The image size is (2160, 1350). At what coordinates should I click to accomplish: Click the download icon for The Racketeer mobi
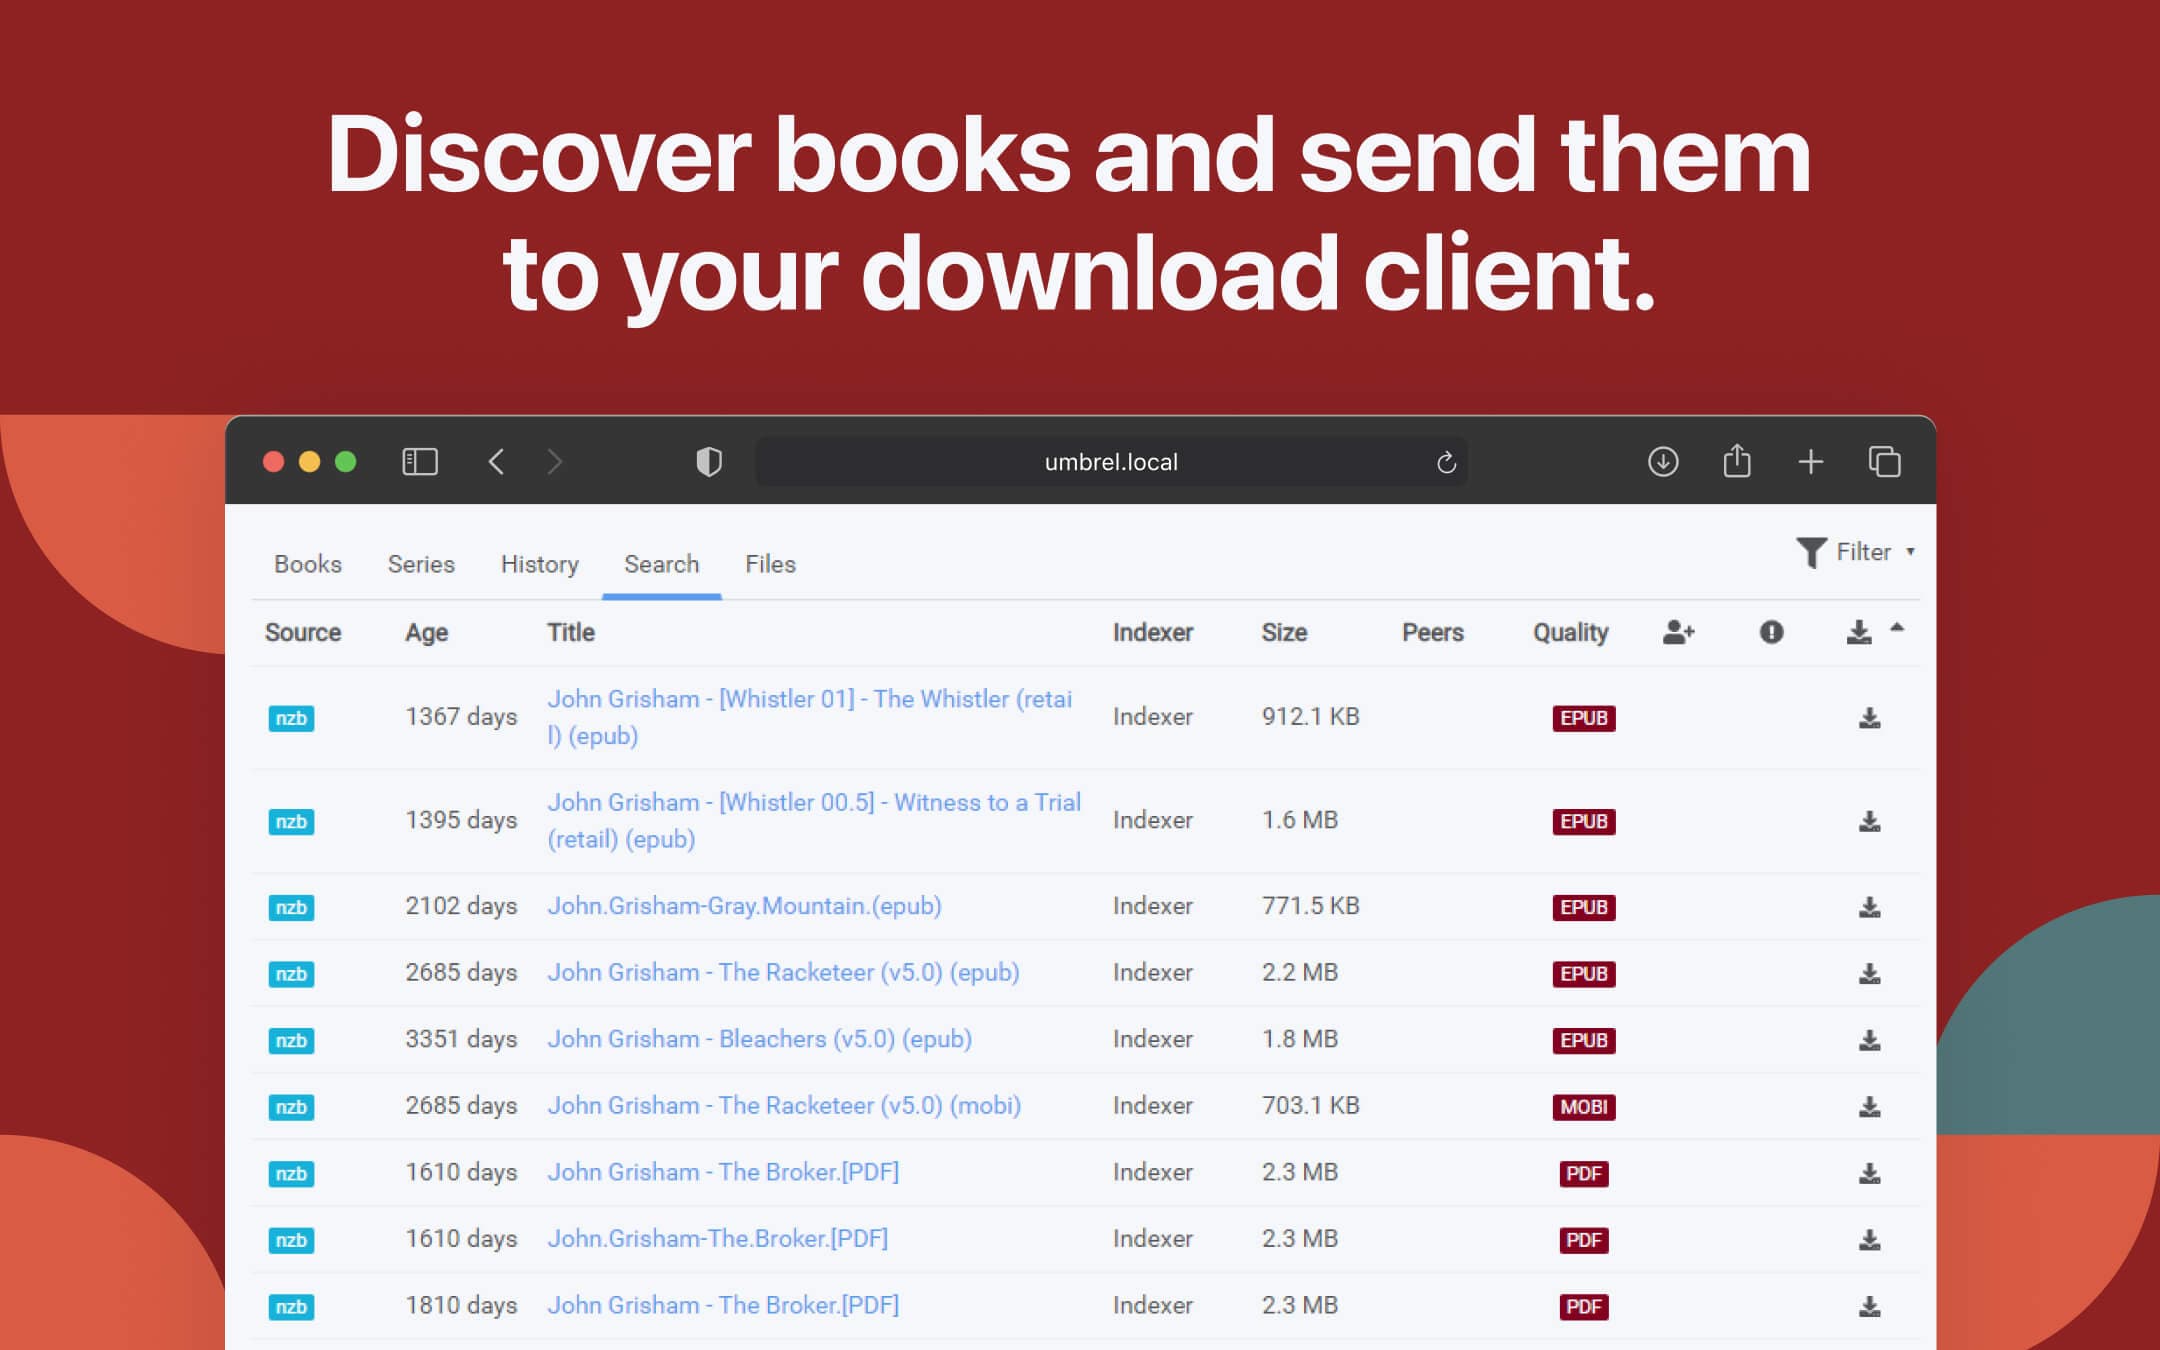1868,1104
